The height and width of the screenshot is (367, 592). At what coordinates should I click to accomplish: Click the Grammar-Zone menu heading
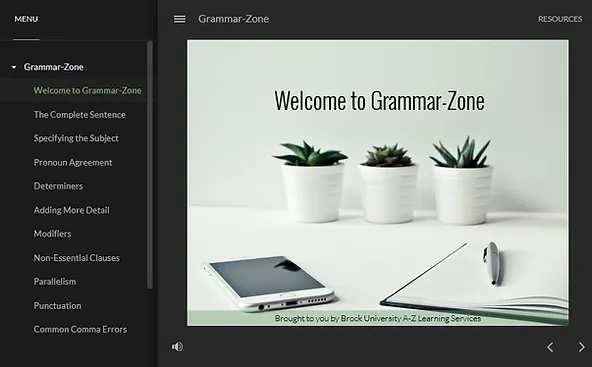[54, 67]
